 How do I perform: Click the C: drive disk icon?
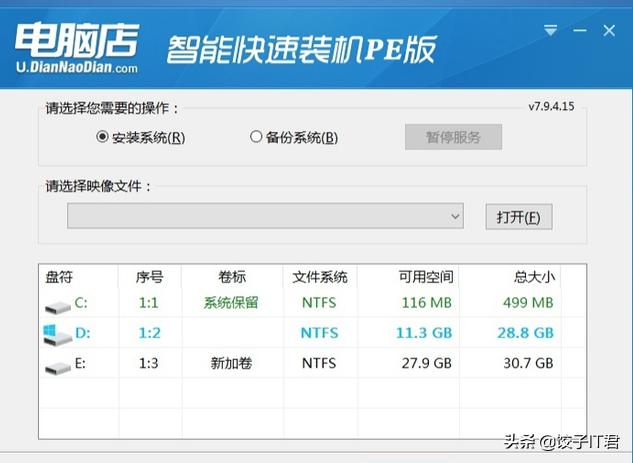[x=58, y=308]
